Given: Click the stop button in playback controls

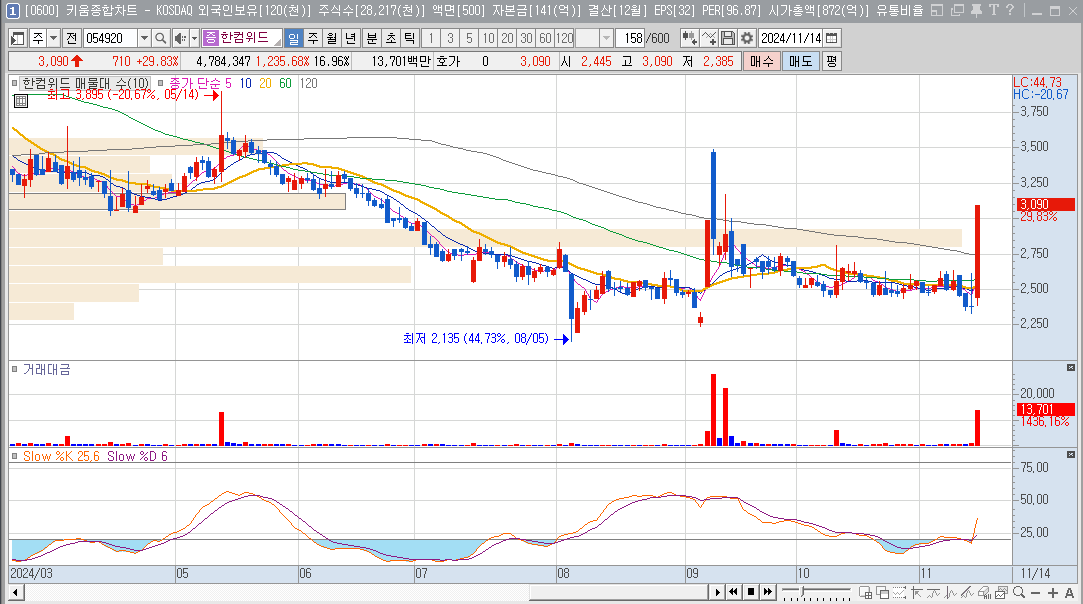Looking at the screenshot, I should point(751,592).
